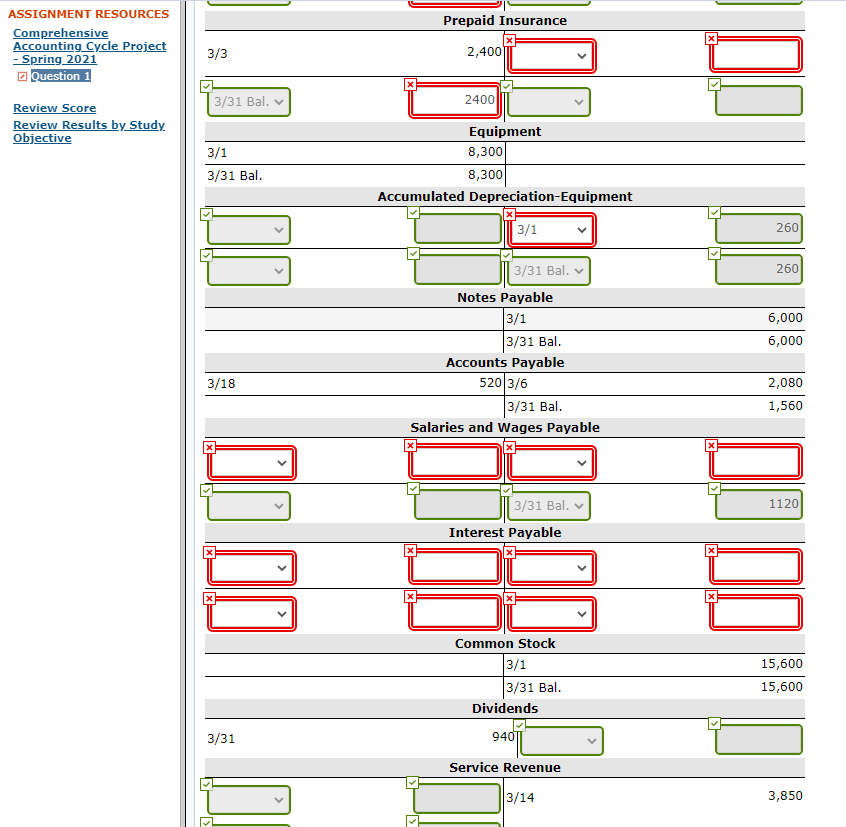The height and width of the screenshot is (827, 846).
Task: Click Interest Payable second row debit amount field
Action: 455,613
